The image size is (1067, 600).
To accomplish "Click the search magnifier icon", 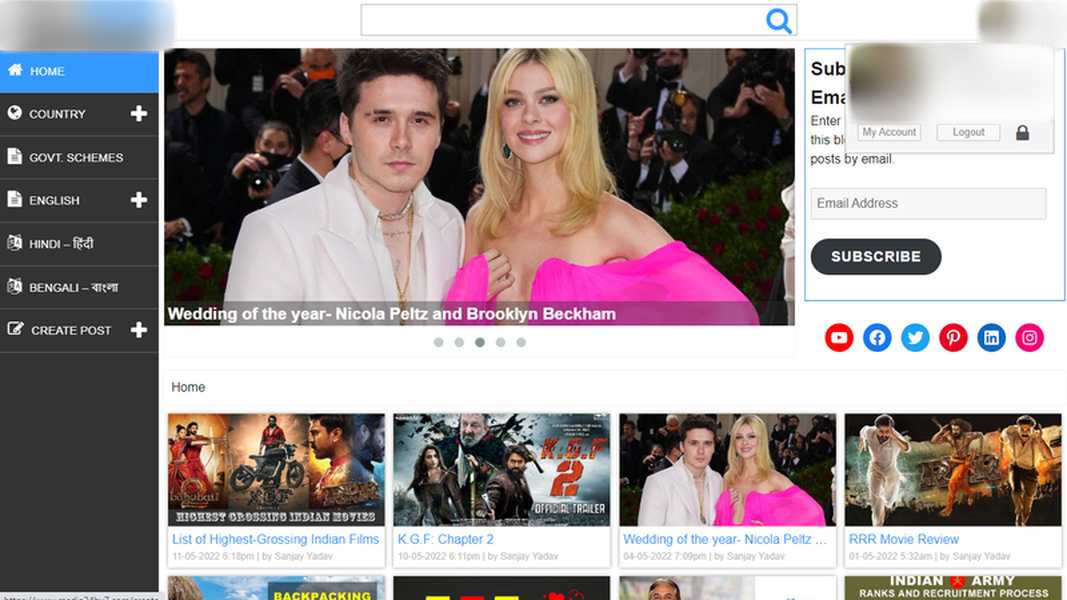I will (778, 20).
